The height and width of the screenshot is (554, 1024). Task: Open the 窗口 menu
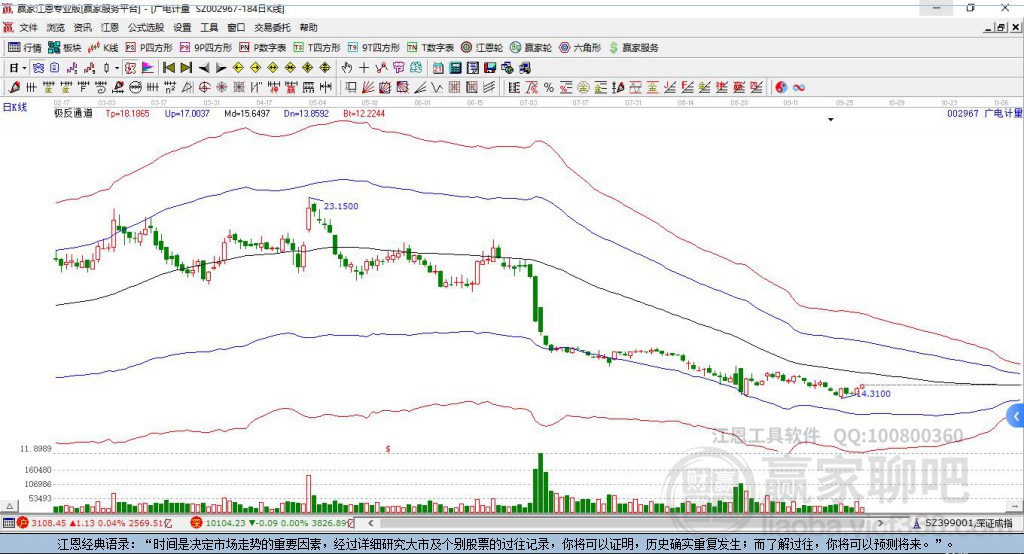pyautogui.click(x=236, y=27)
